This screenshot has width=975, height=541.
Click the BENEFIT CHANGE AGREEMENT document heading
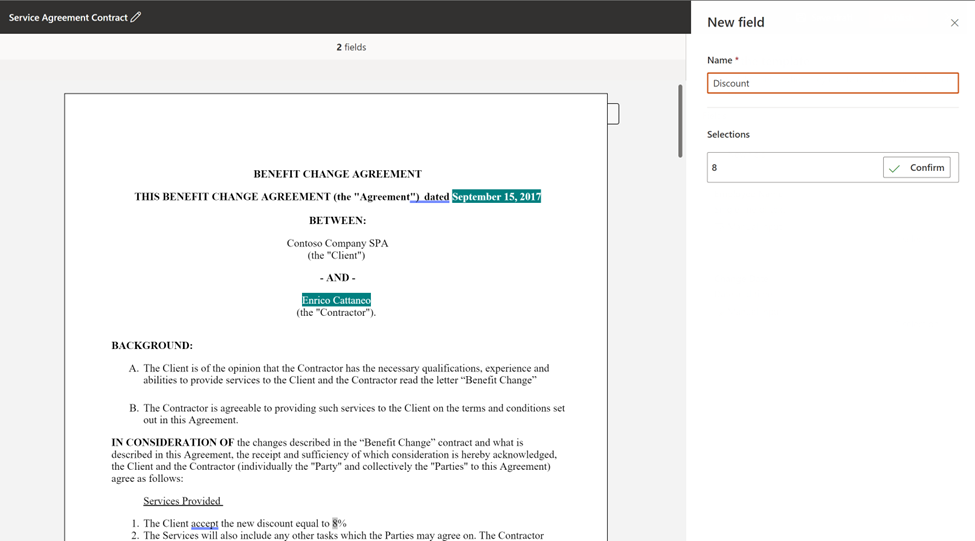(x=337, y=174)
